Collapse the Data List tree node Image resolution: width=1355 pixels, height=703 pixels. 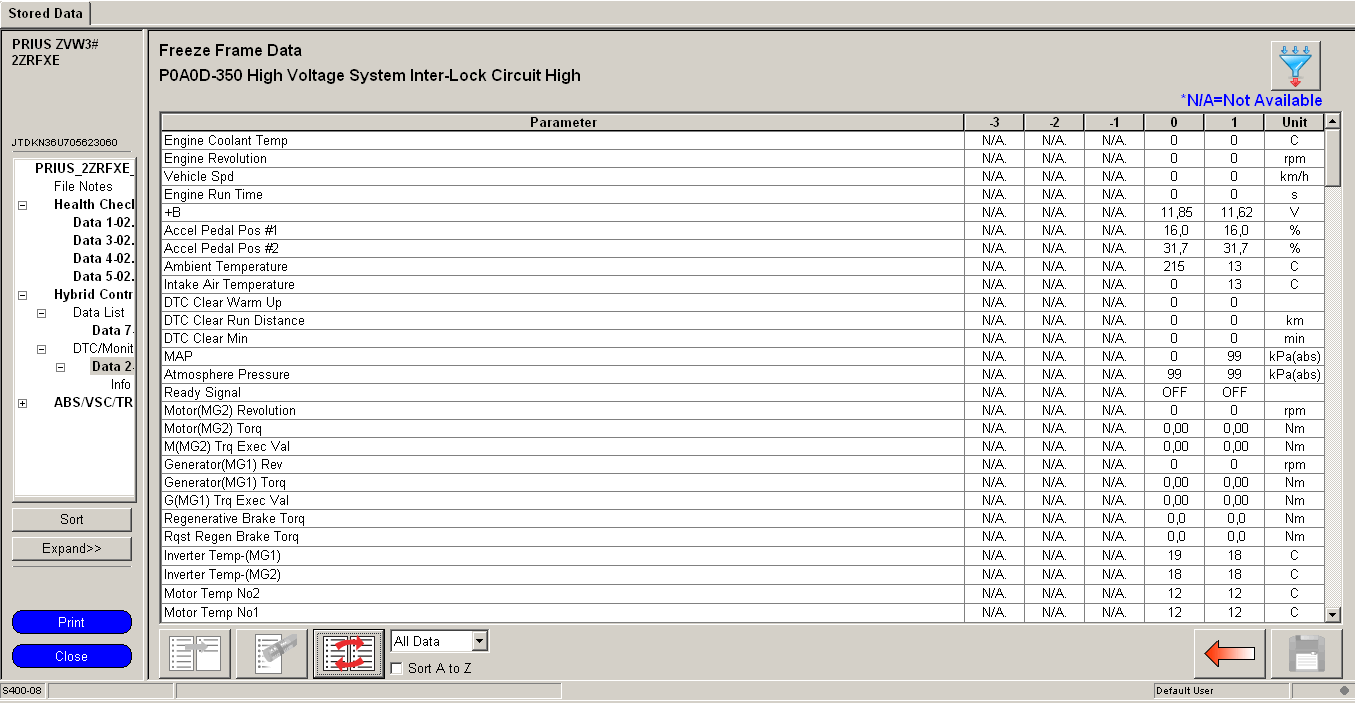click(42, 313)
